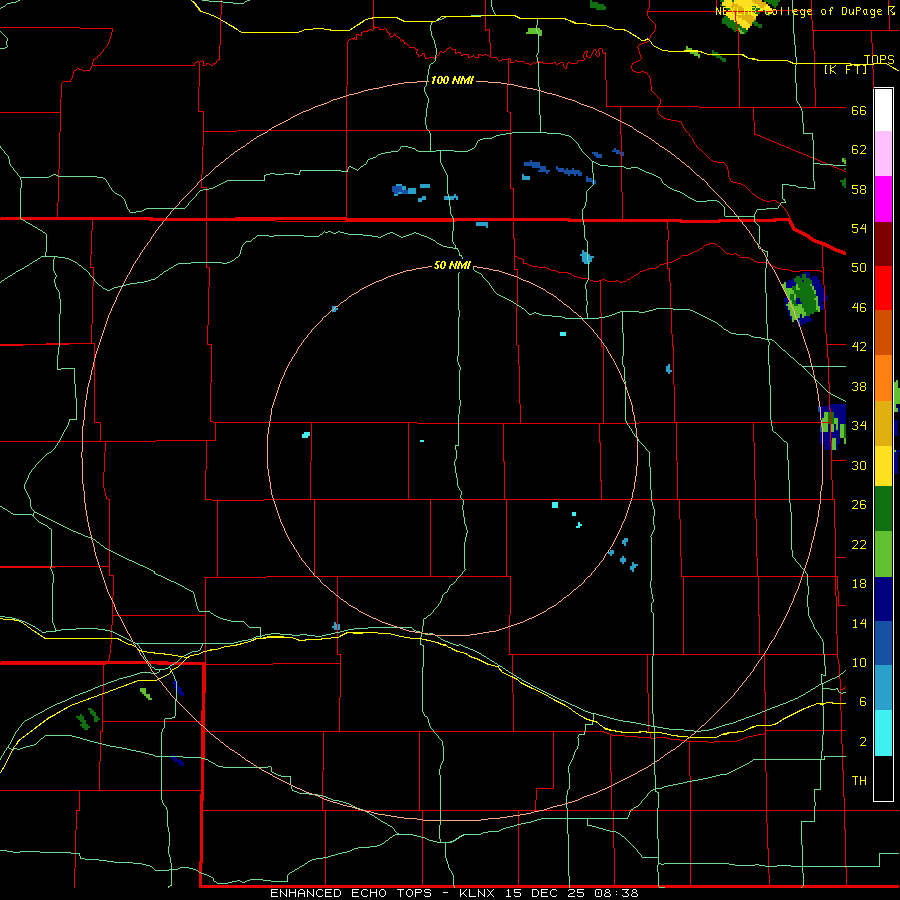Click the '100 NMI' range ring label
This screenshot has width=900, height=900.
(452, 80)
